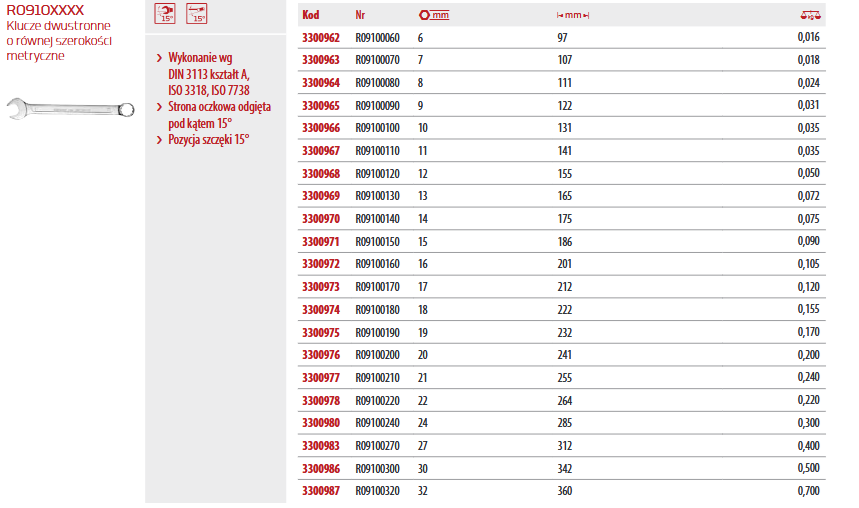Click the 'Kod' column header
This screenshot has width=859, height=508.
[x=311, y=15]
